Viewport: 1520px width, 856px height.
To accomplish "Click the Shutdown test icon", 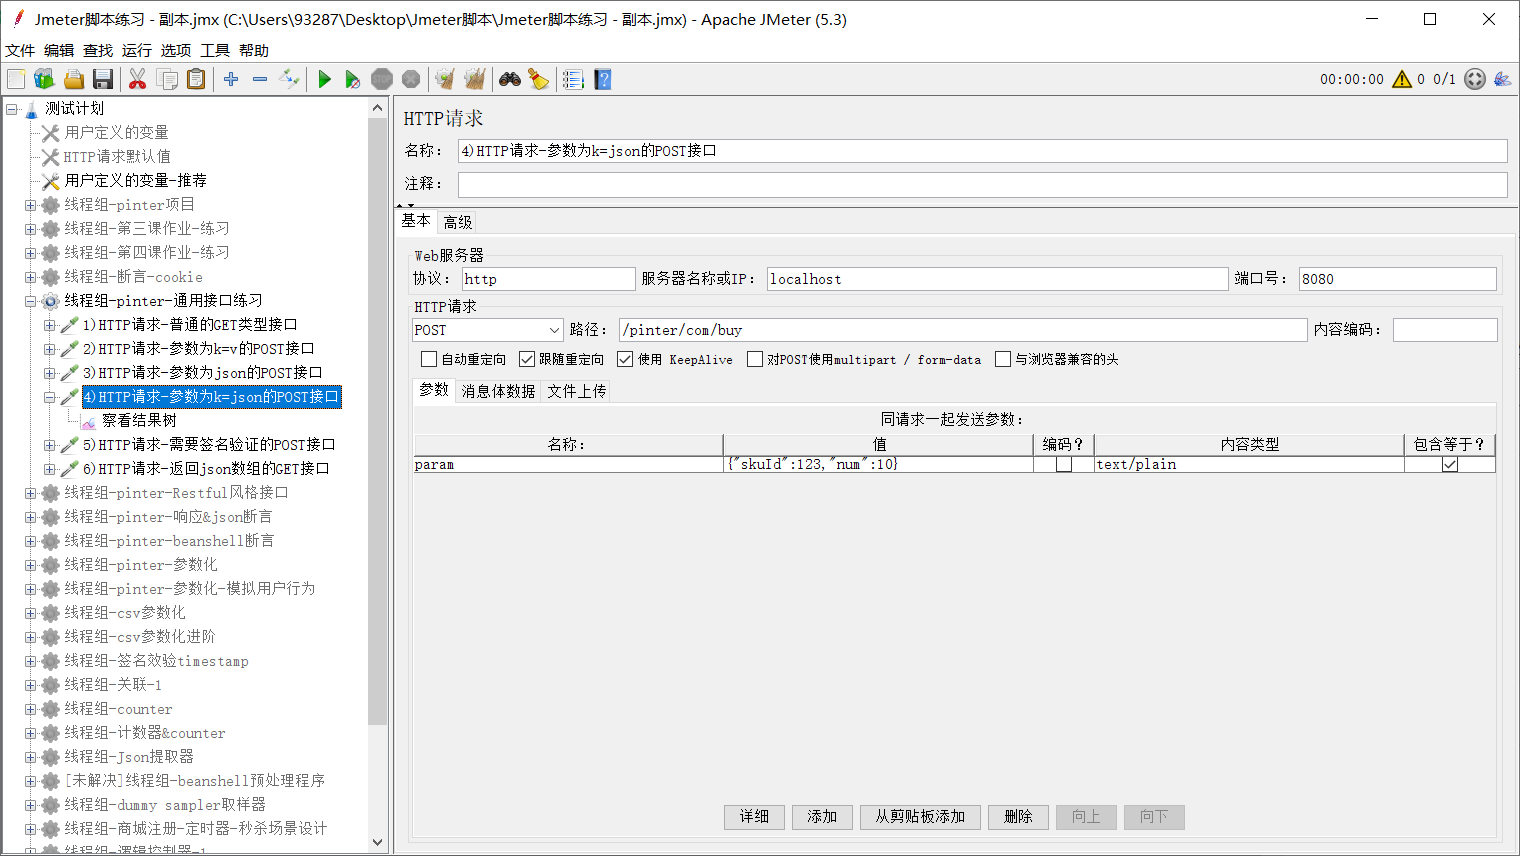I will (411, 79).
